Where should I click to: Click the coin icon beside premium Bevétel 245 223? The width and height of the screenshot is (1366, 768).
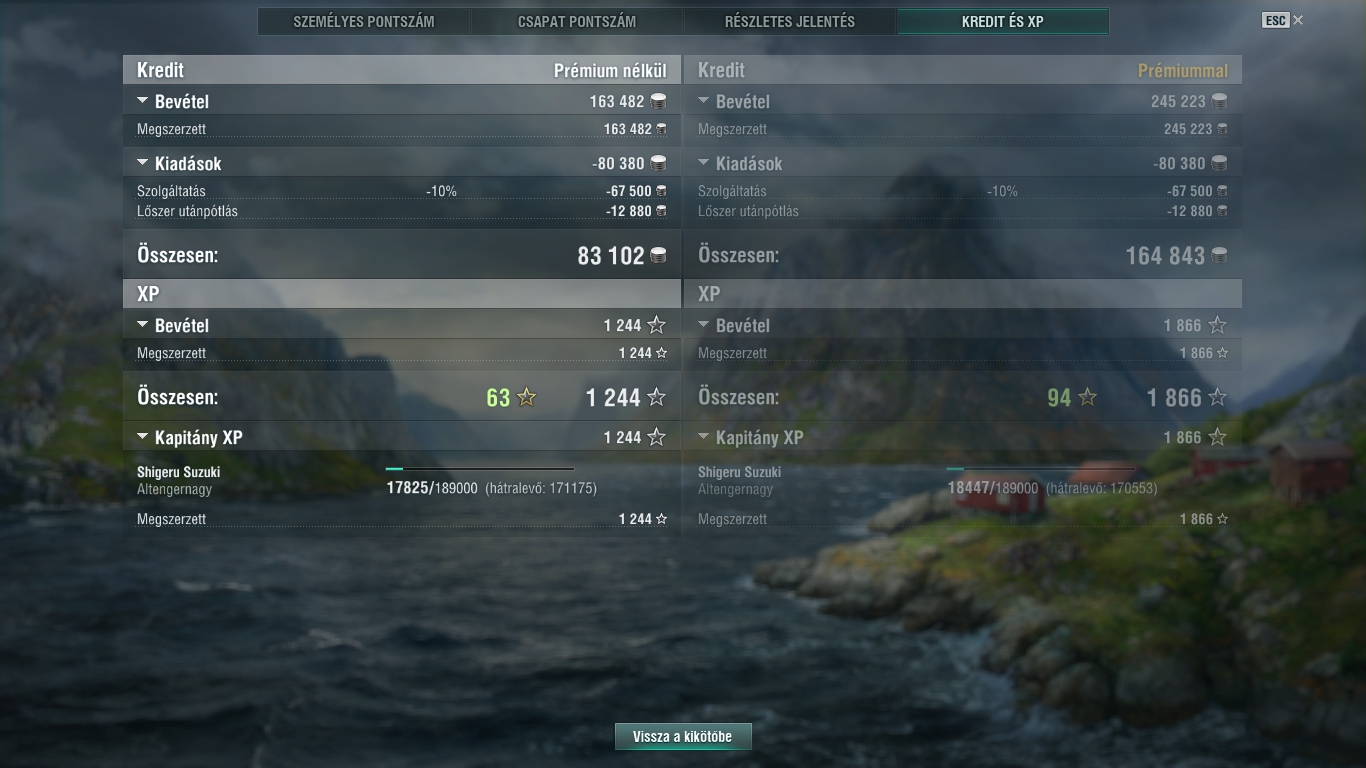click(x=1219, y=101)
